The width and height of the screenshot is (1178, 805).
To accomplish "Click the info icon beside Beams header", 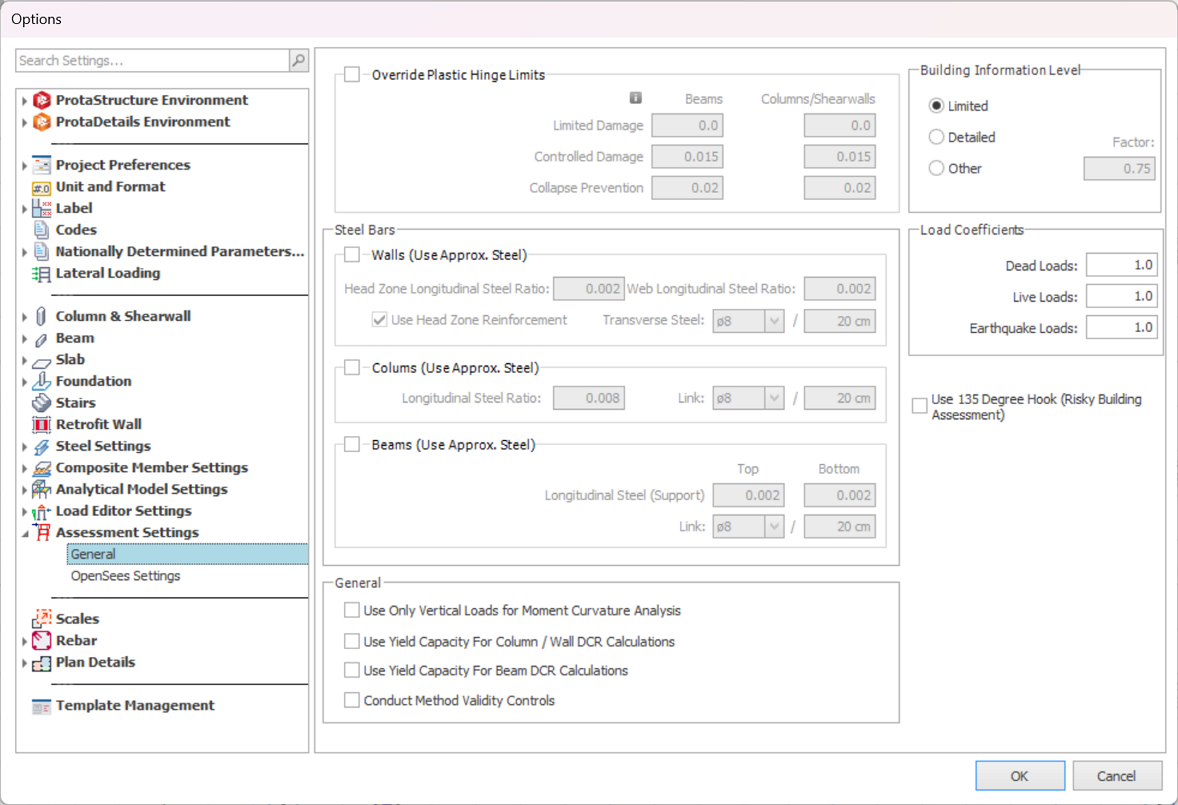I will (635, 99).
